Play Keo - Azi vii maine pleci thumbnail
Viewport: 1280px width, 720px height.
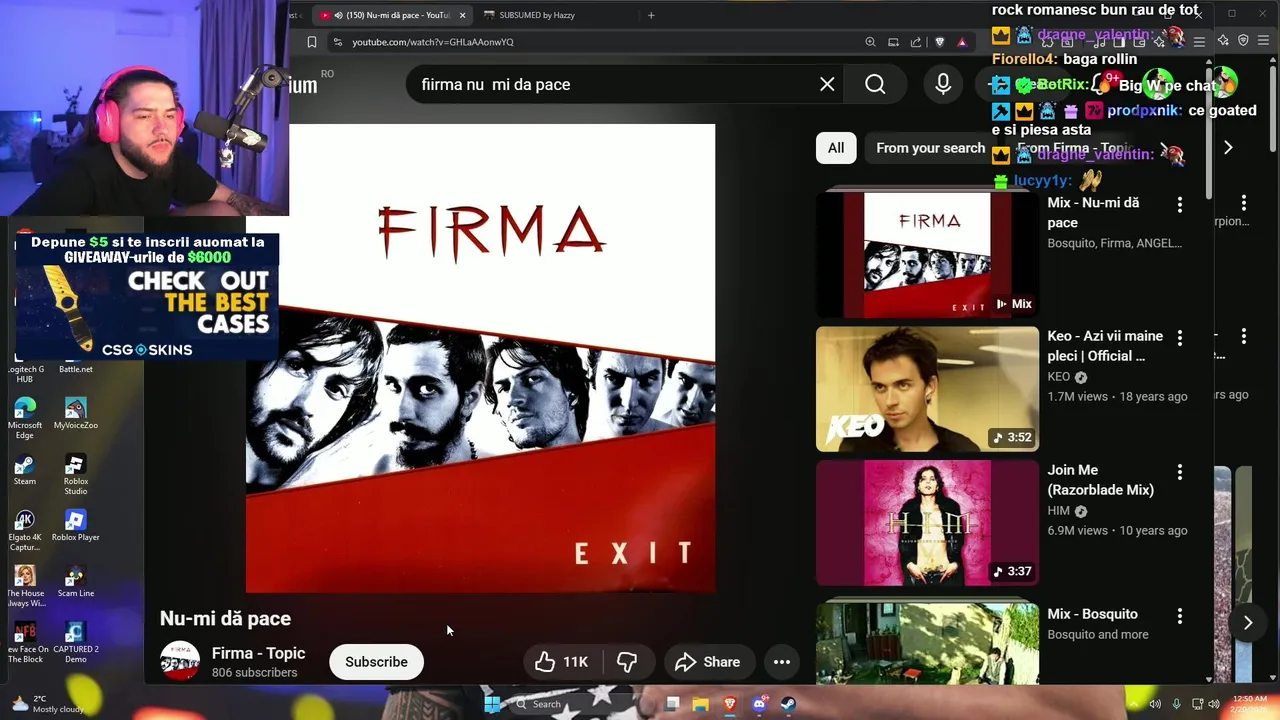point(927,389)
